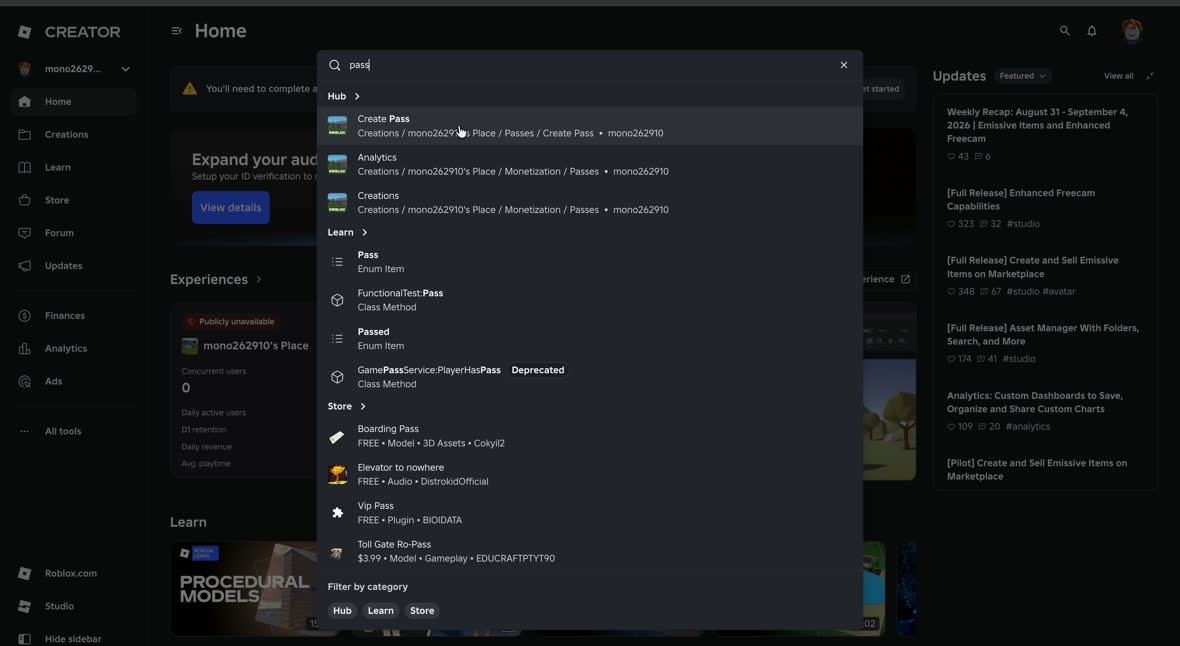The height and width of the screenshot is (646, 1180).
Task: Open the mono2629... account dropdown
Action: coord(74,69)
